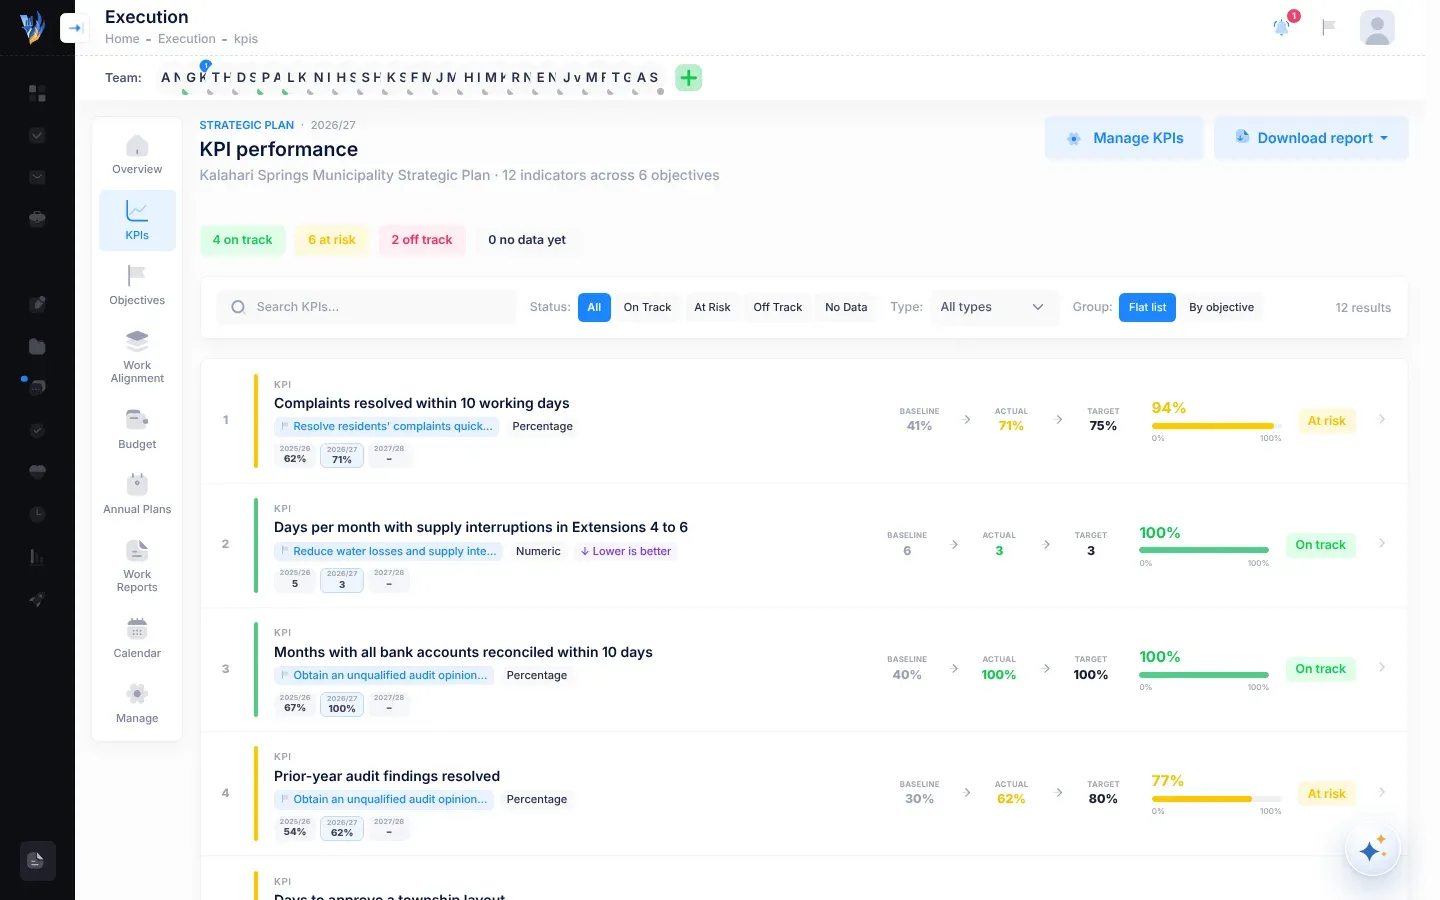The image size is (1440, 900).
Task: Select the All status filter
Action: [594, 307]
